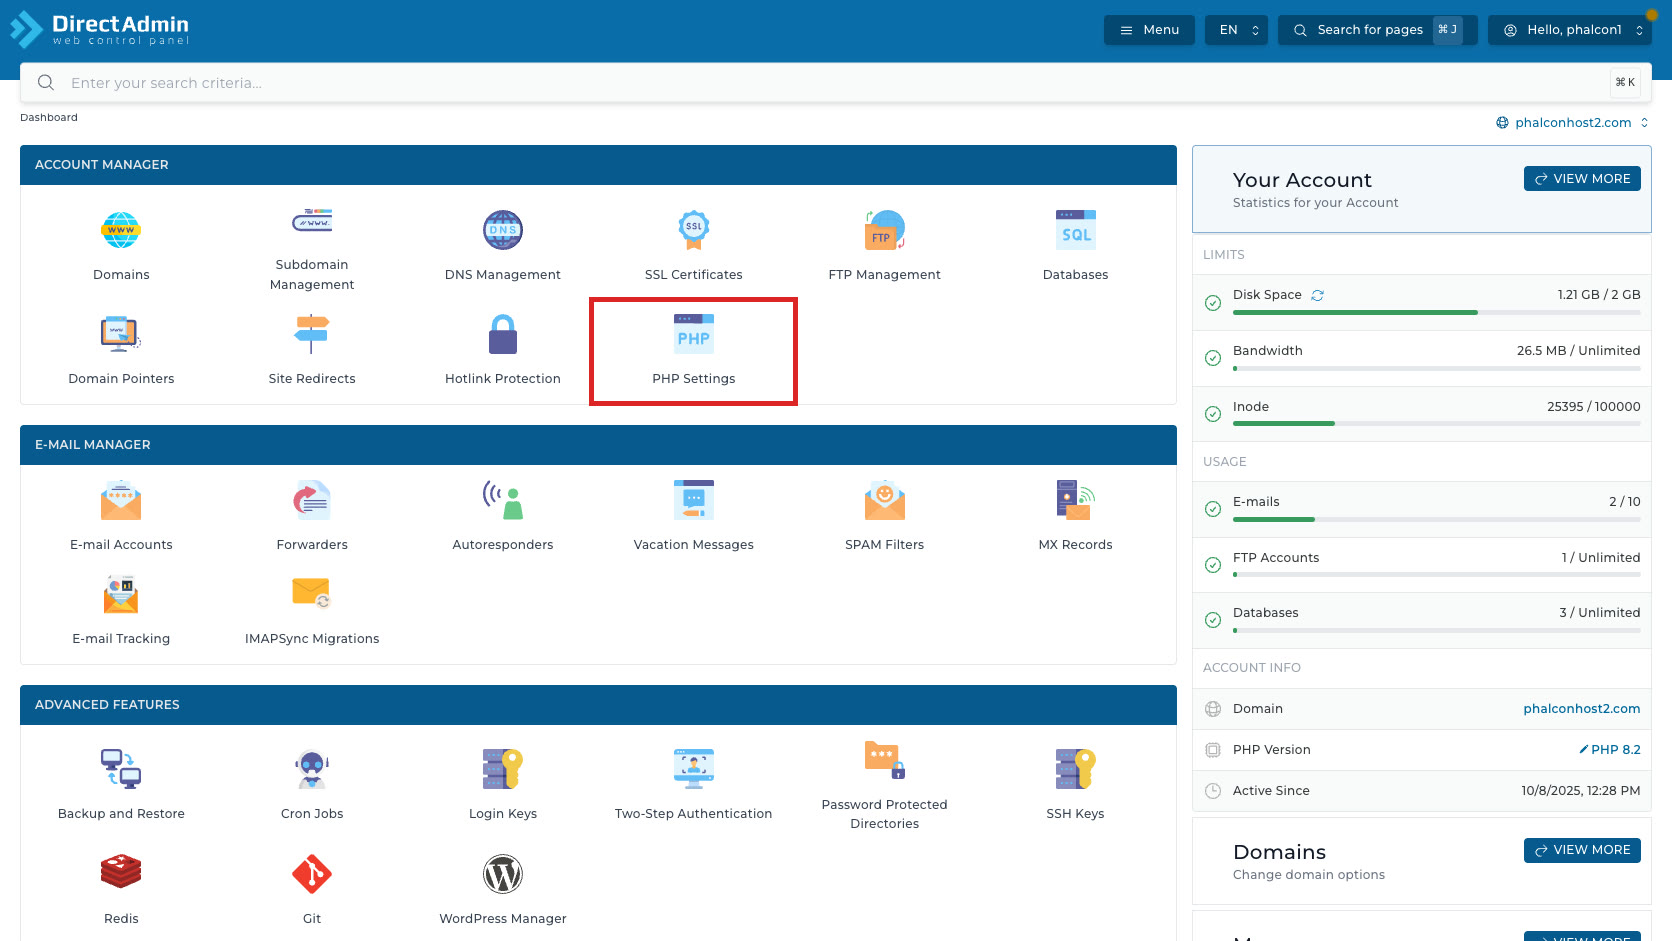
Task: Open Two-Step Authentication
Action: (694, 786)
